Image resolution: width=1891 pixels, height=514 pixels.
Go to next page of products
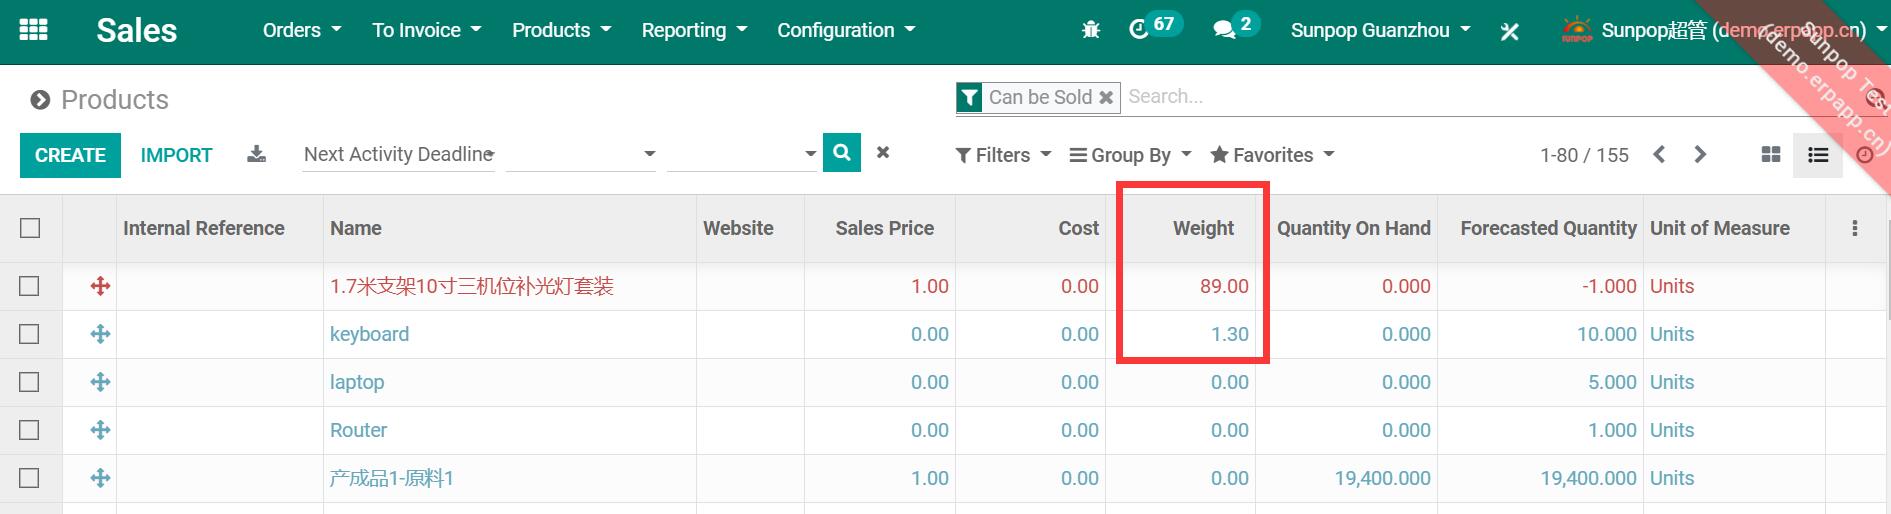(x=1700, y=155)
